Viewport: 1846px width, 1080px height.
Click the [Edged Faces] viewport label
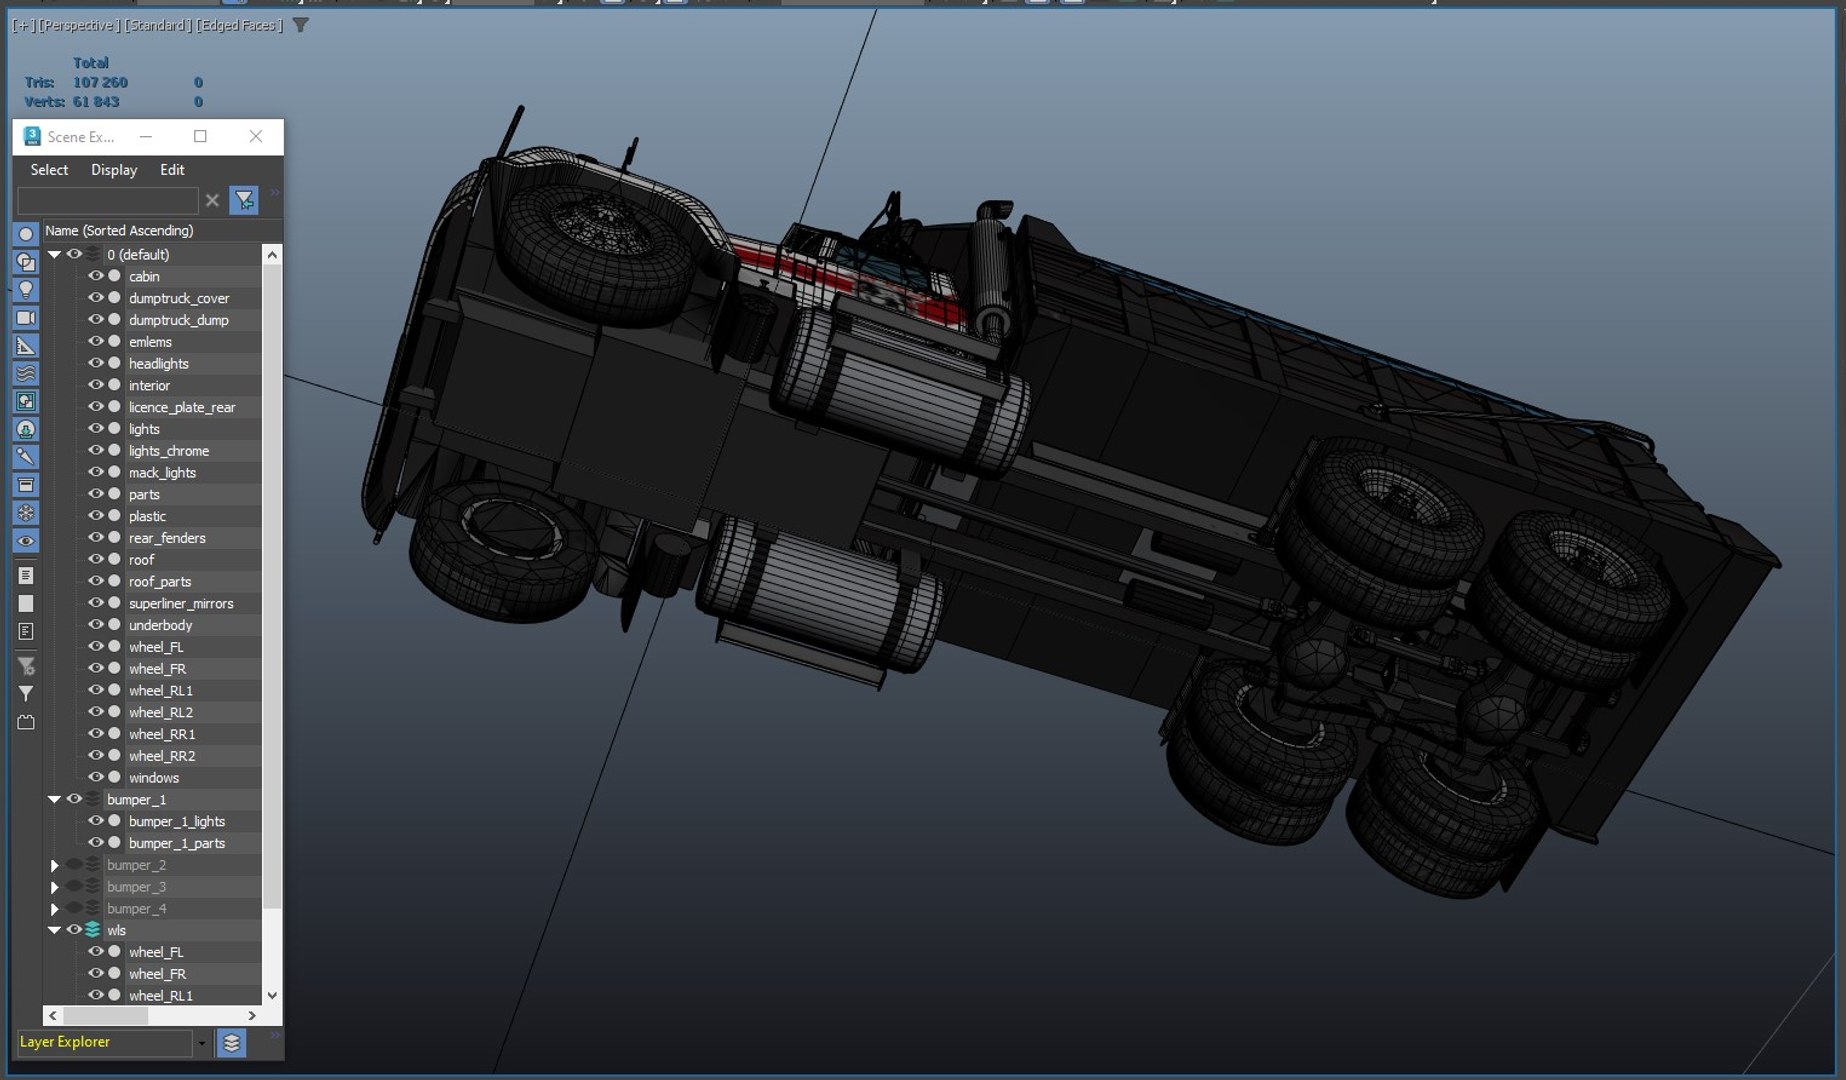239,25
